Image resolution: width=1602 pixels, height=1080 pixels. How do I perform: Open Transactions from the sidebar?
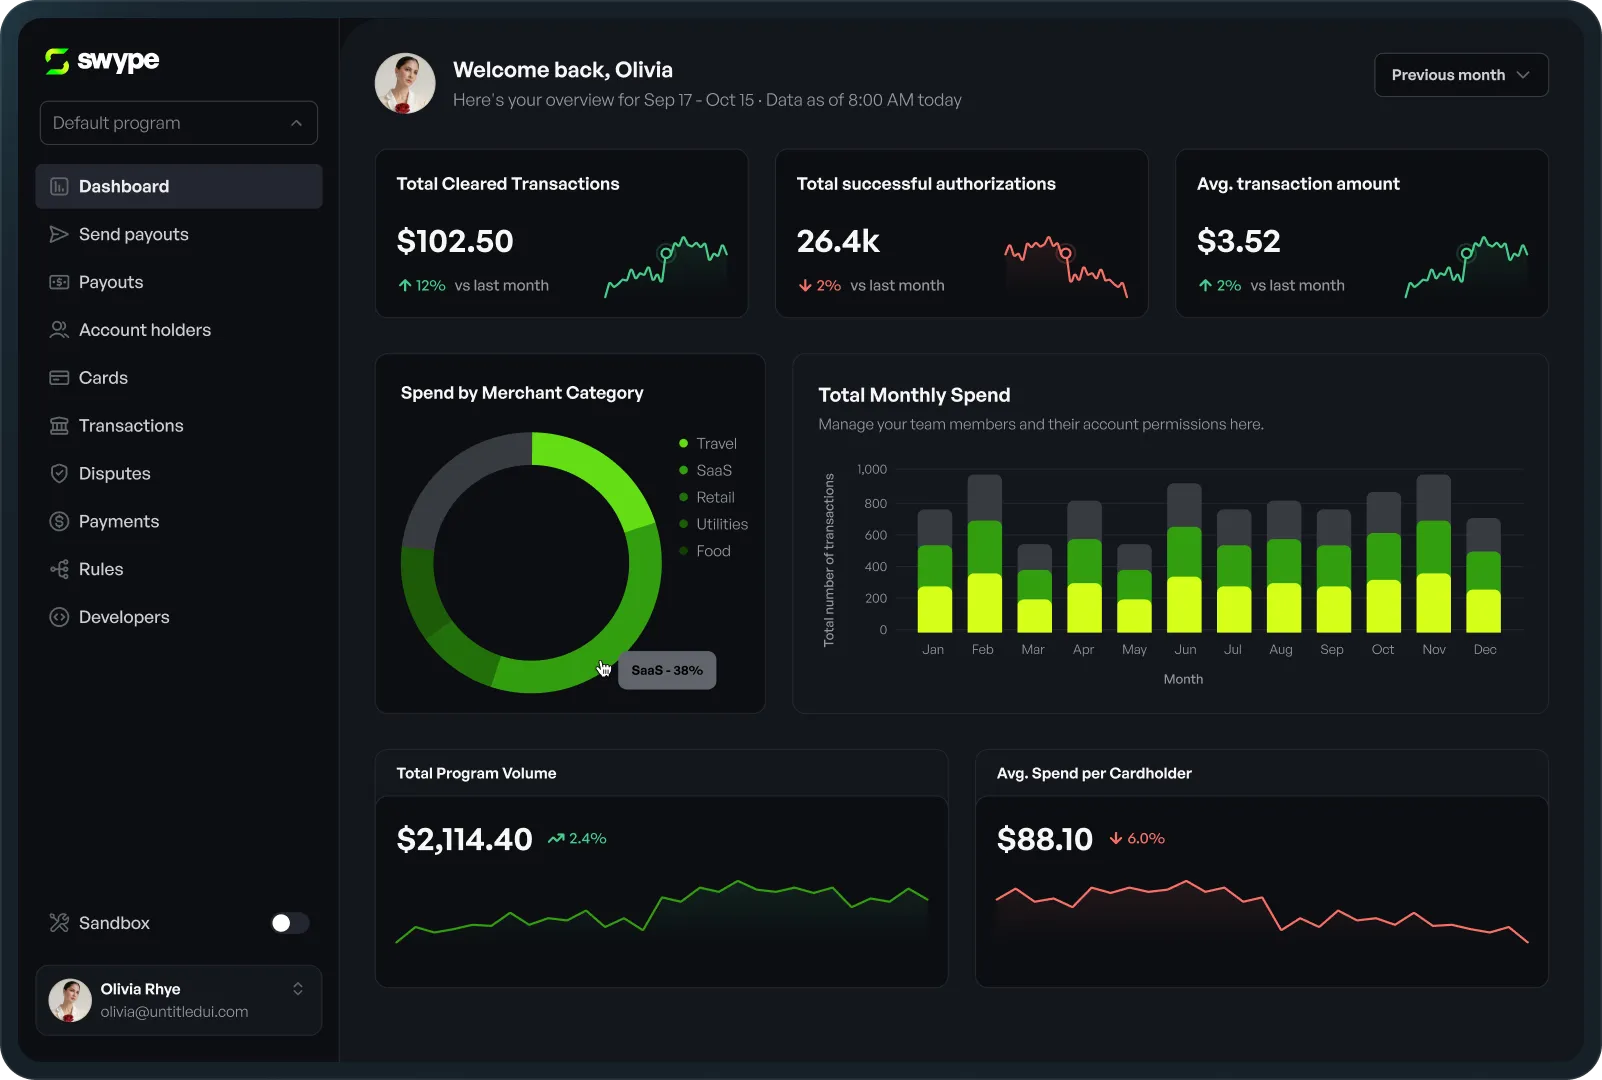(179, 426)
